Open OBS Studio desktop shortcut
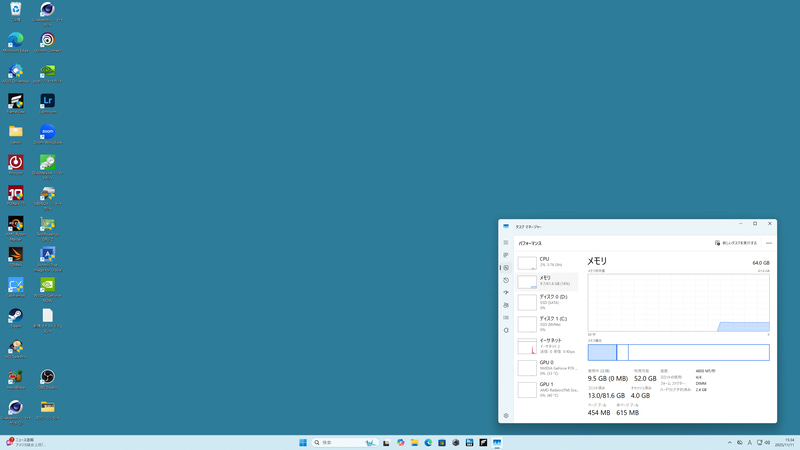 pyautogui.click(x=47, y=379)
